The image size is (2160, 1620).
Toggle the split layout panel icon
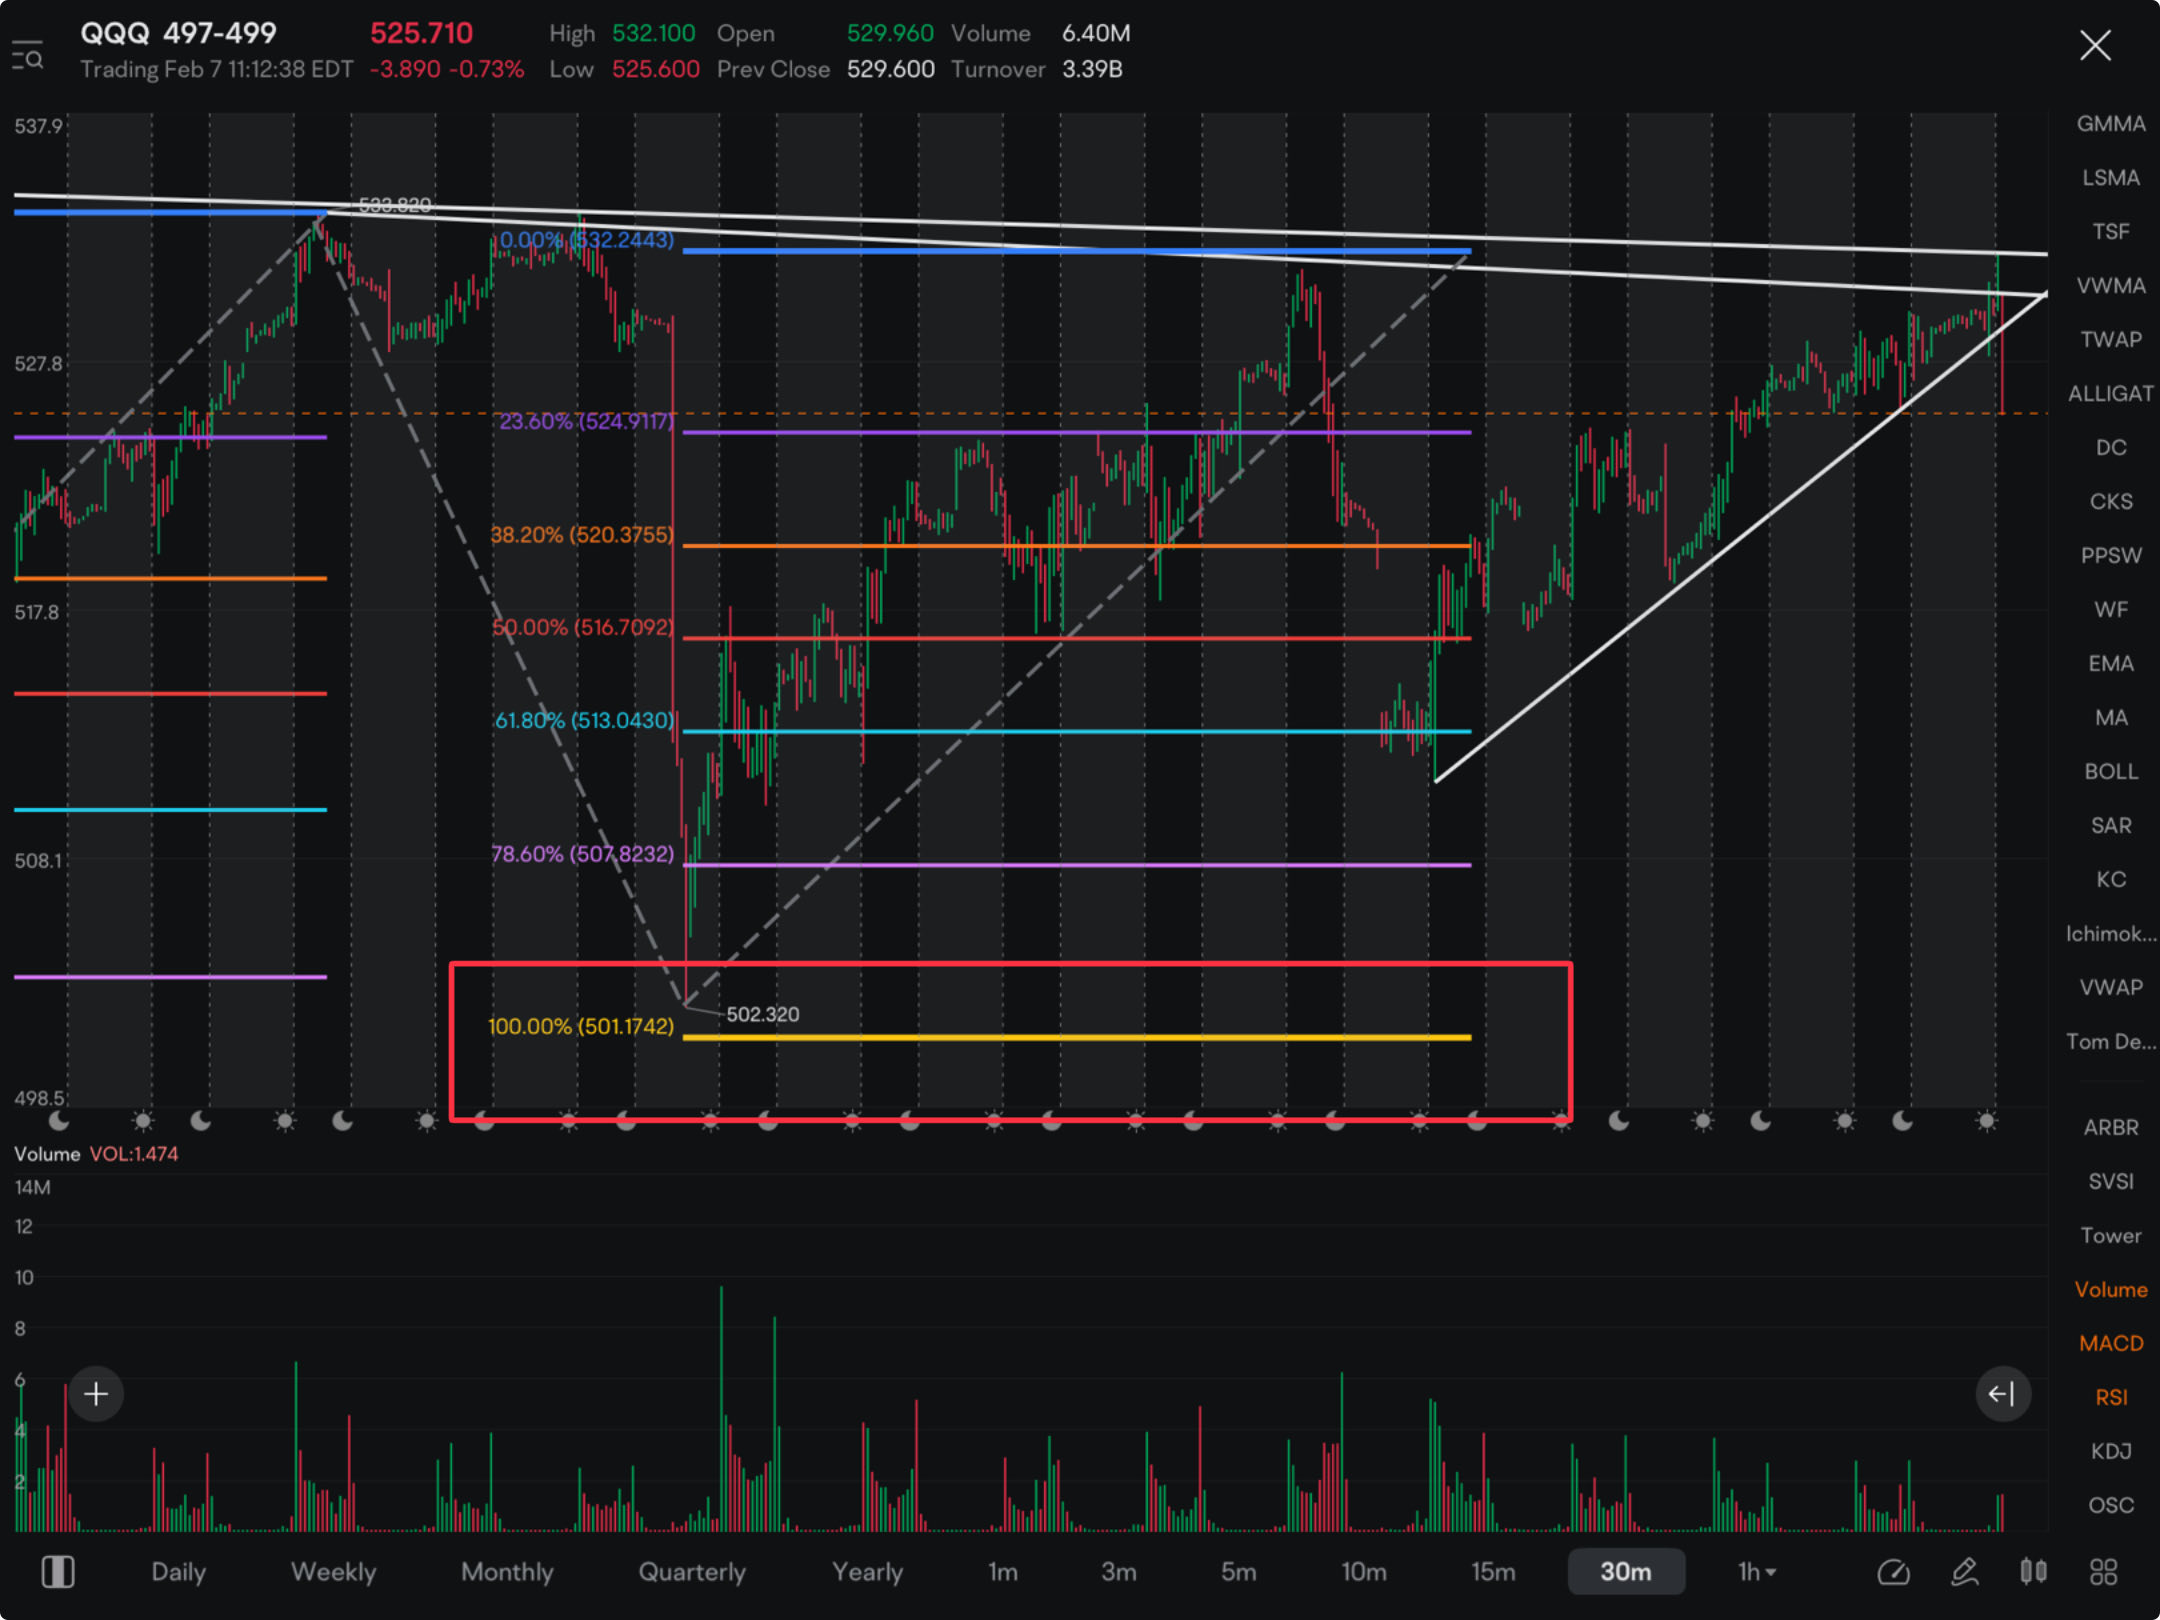click(x=58, y=1572)
